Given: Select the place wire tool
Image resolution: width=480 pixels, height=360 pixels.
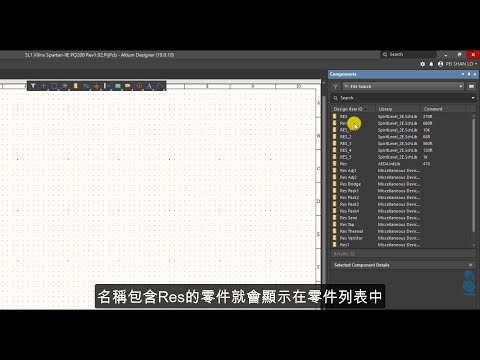Looking at the screenshot, I should click(x=86, y=86).
